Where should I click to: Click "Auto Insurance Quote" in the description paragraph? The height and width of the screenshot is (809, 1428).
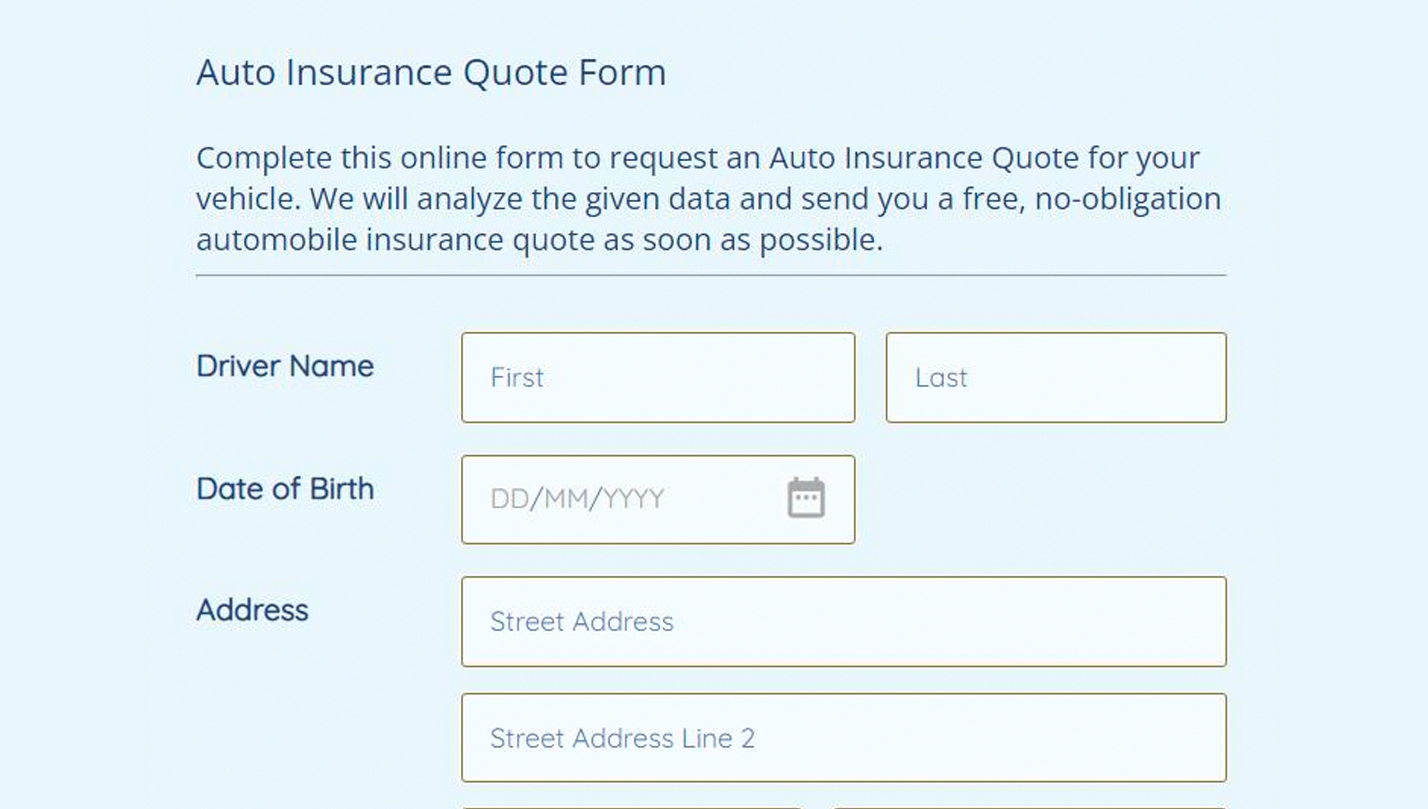923,158
